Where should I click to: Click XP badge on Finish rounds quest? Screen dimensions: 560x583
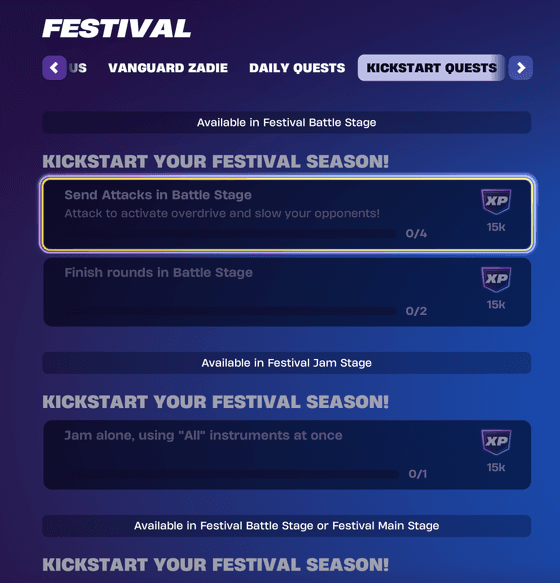click(496, 279)
